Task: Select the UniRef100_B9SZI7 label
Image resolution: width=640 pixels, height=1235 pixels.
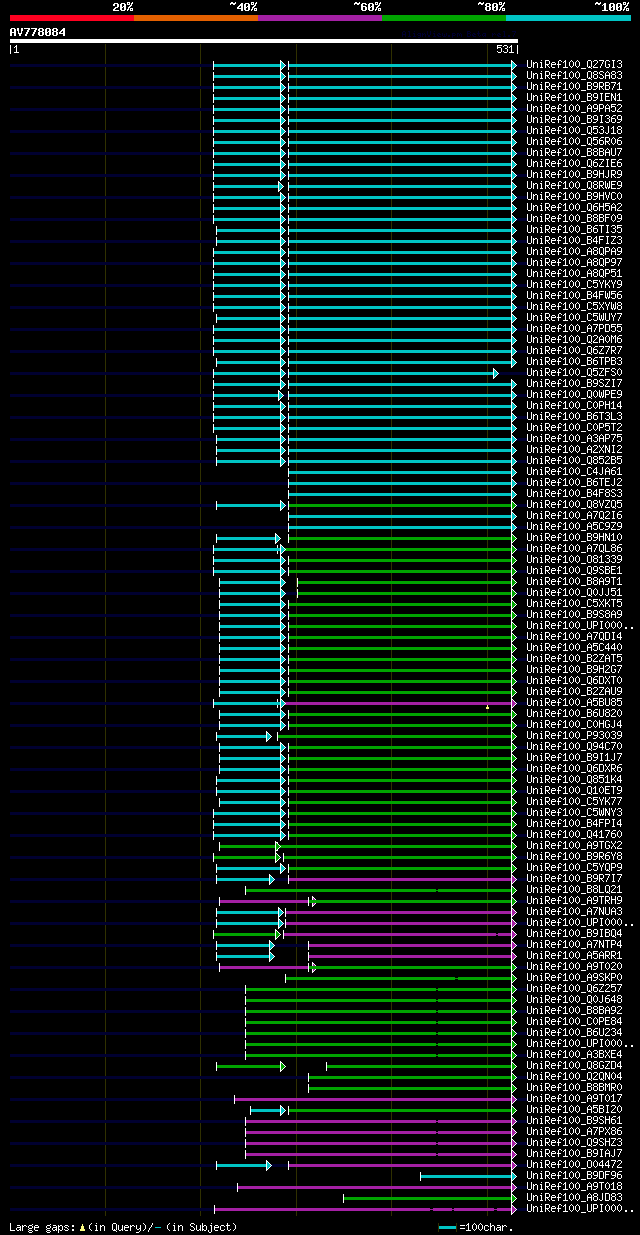Action: (574, 383)
